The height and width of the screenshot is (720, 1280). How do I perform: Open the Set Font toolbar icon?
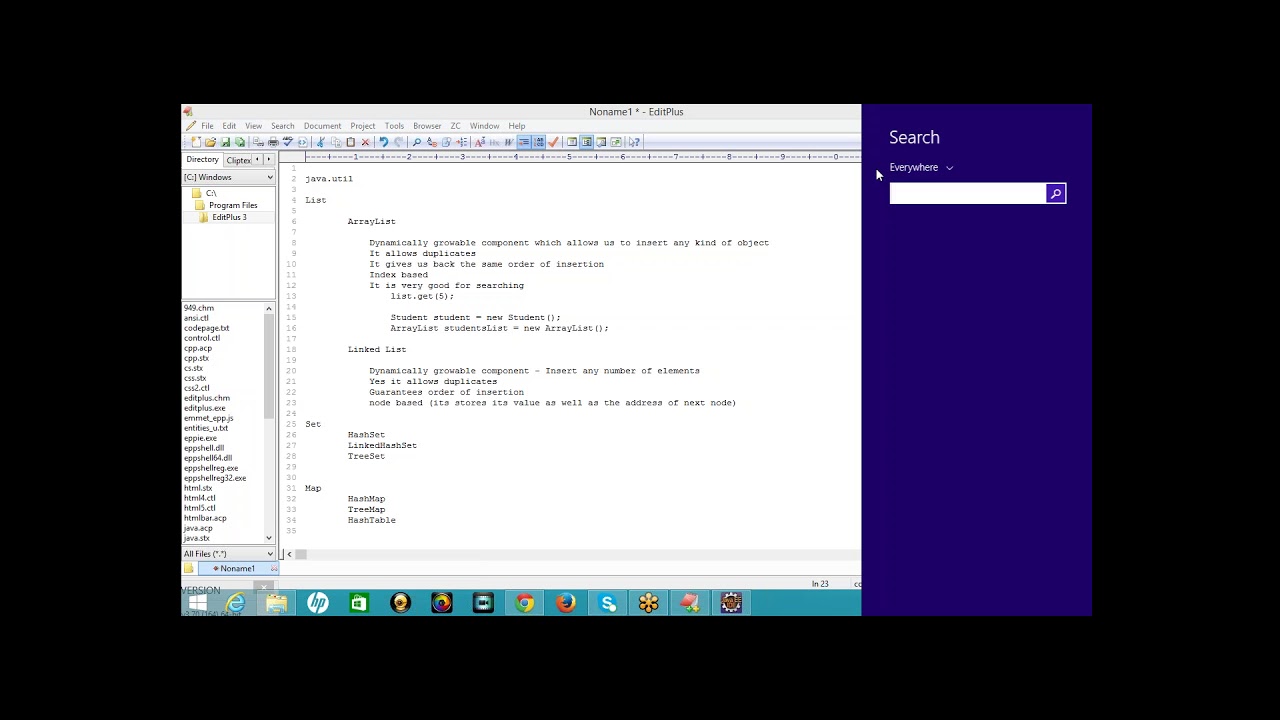[x=480, y=142]
